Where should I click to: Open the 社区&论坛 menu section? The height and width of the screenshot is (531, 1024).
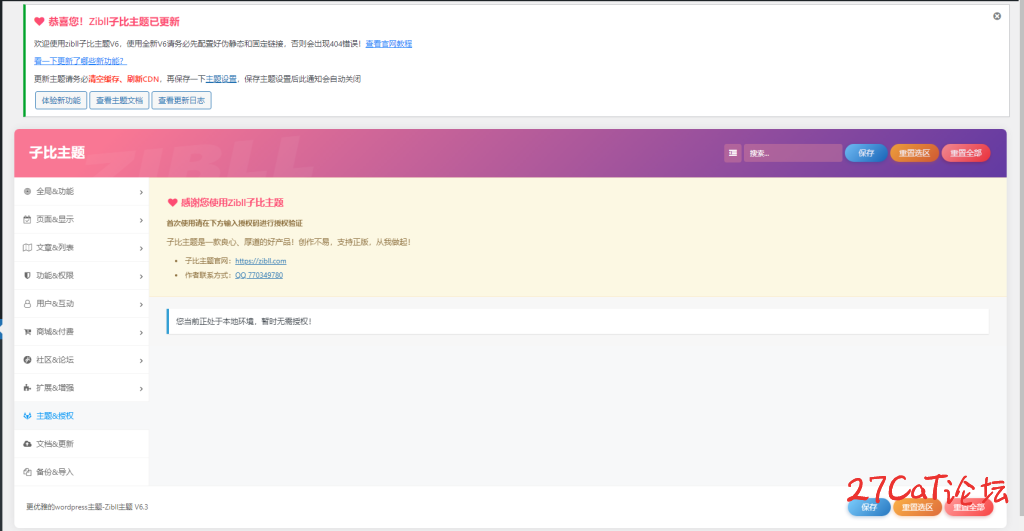coord(82,360)
